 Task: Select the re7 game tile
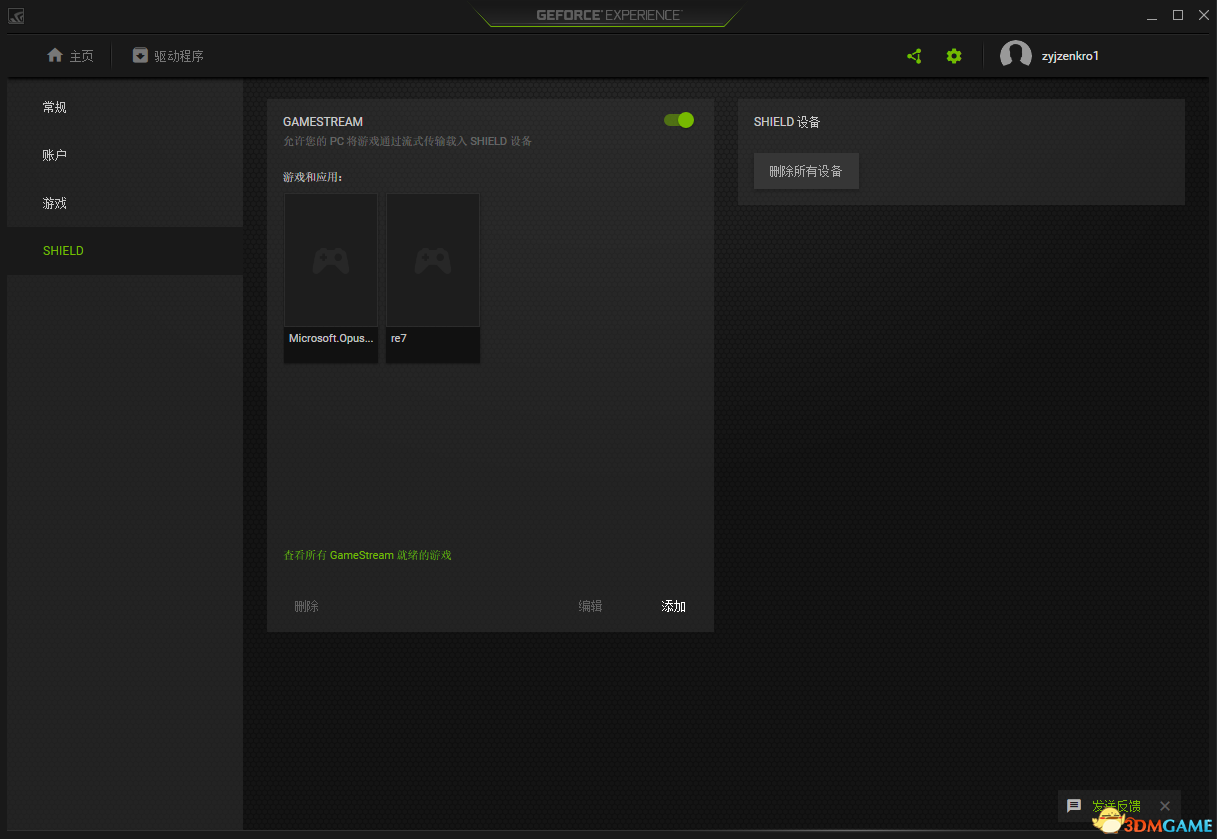pos(433,278)
